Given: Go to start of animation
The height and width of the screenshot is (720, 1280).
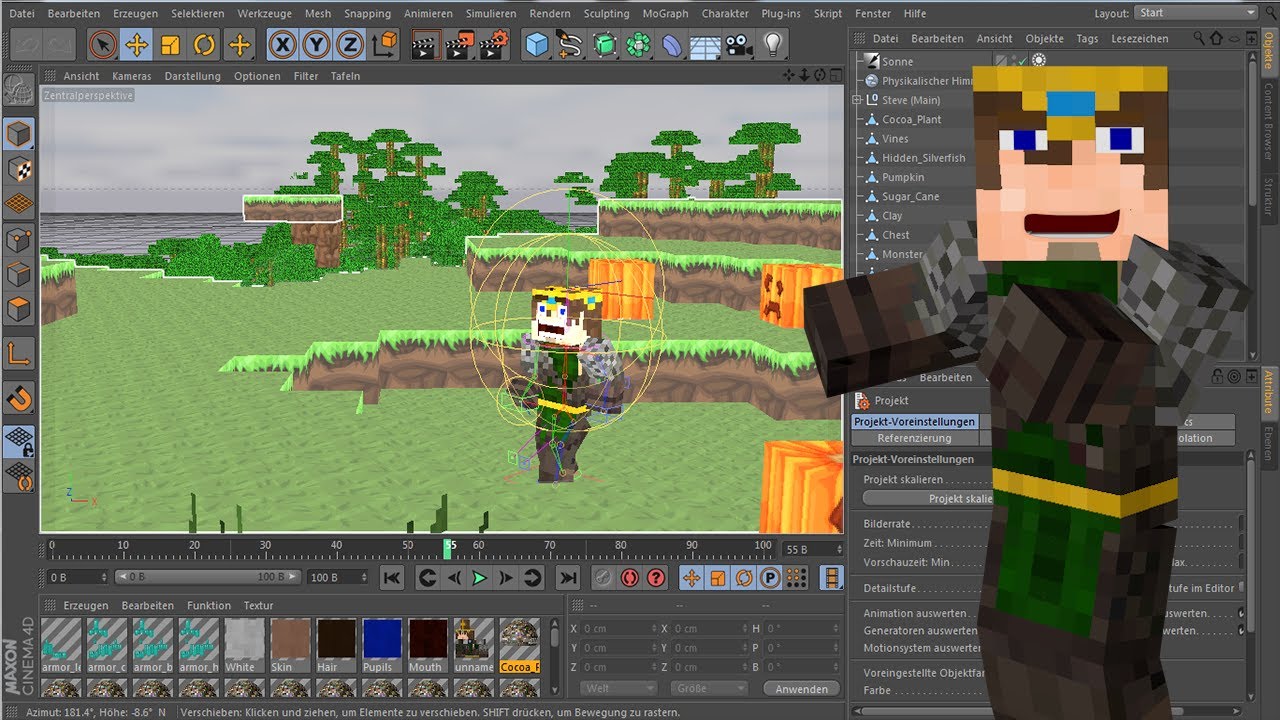Looking at the screenshot, I should tap(392, 577).
